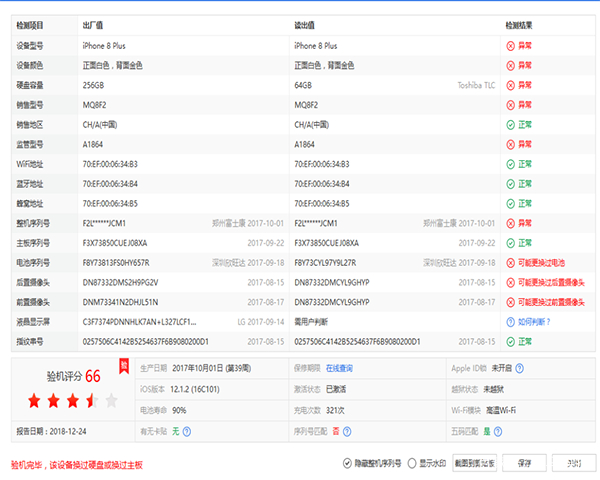Screen dimensions: 600x480
Task: Click the 可能更换过前置摄像头 result text
Action: [x=551, y=302]
